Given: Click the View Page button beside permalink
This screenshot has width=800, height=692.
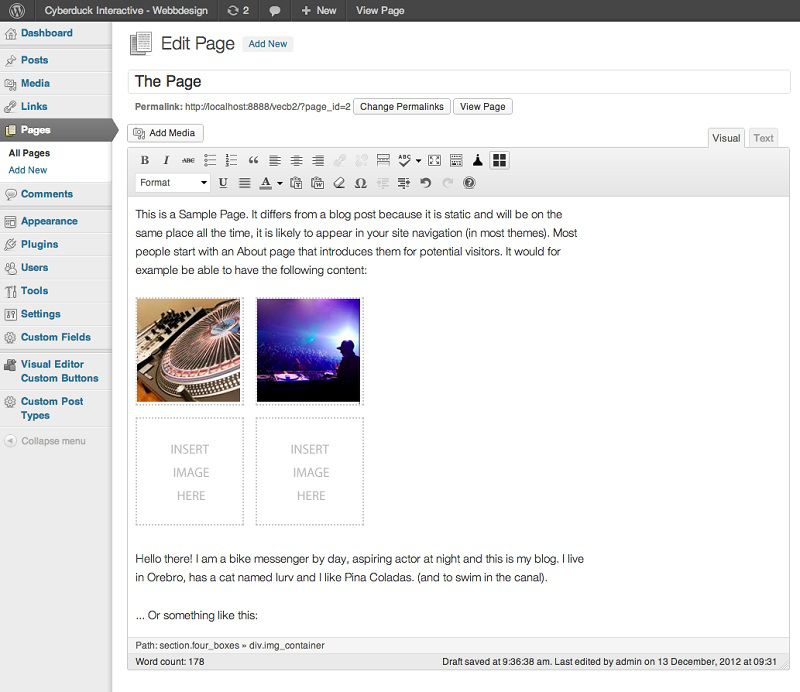Looking at the screenshot, I should pyautogui.click(x=483, y=107).
